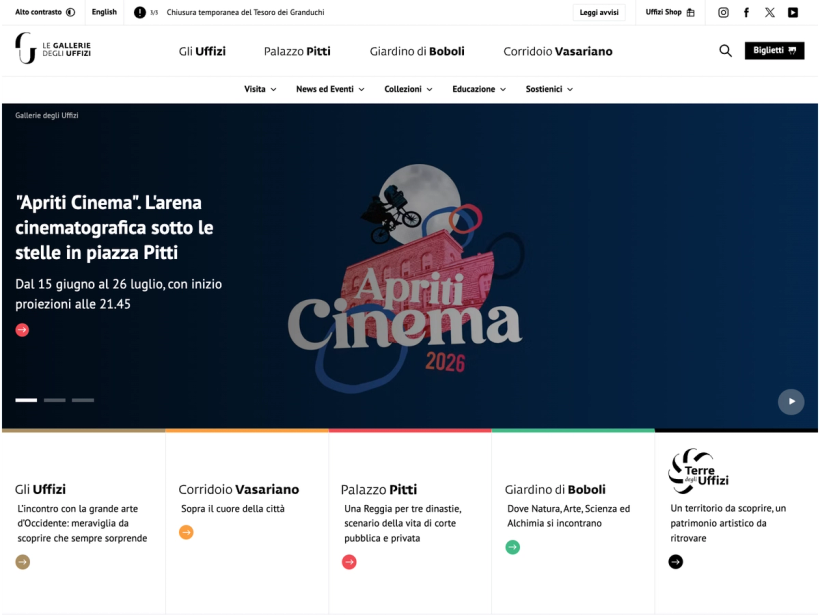
Task: Open the Palazzo Pitti card title
Action: pyautogui.click(x=379, y=489)
